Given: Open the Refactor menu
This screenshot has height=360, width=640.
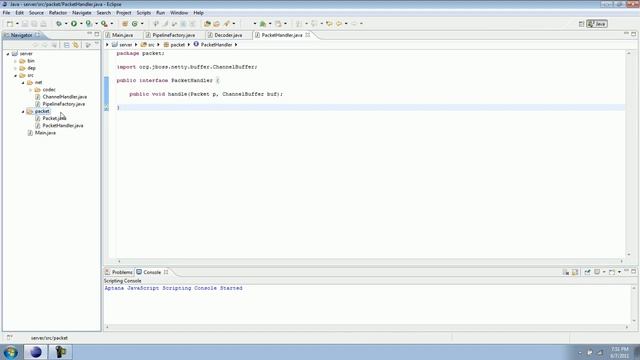Looking at the screenshot, I should pos(58,13).
